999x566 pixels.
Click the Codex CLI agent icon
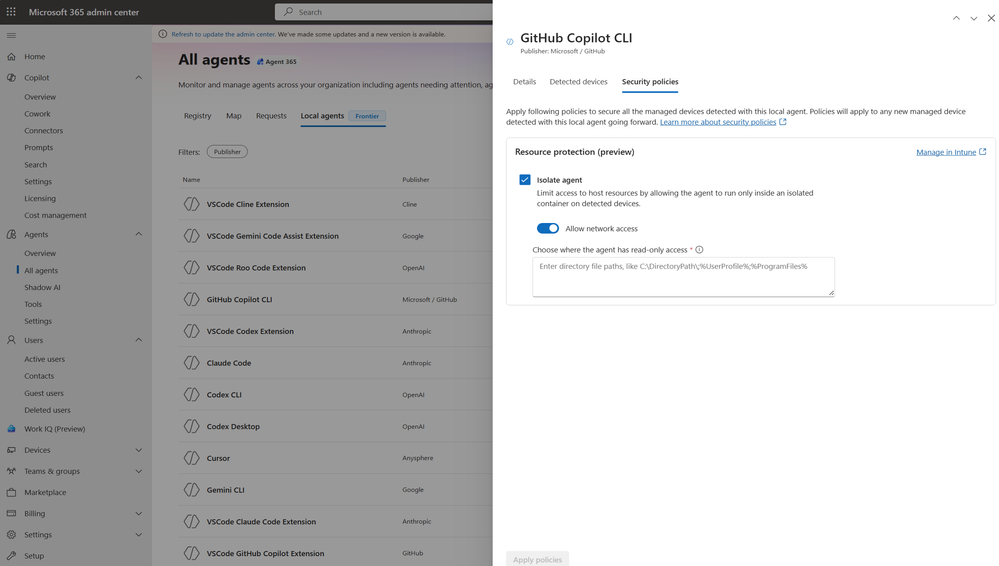[x=192, y=395]
